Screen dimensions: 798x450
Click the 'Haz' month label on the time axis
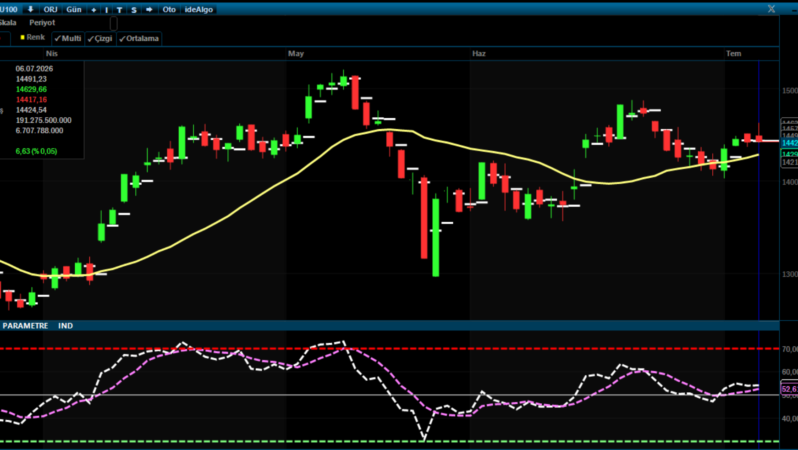pos(478,53)
